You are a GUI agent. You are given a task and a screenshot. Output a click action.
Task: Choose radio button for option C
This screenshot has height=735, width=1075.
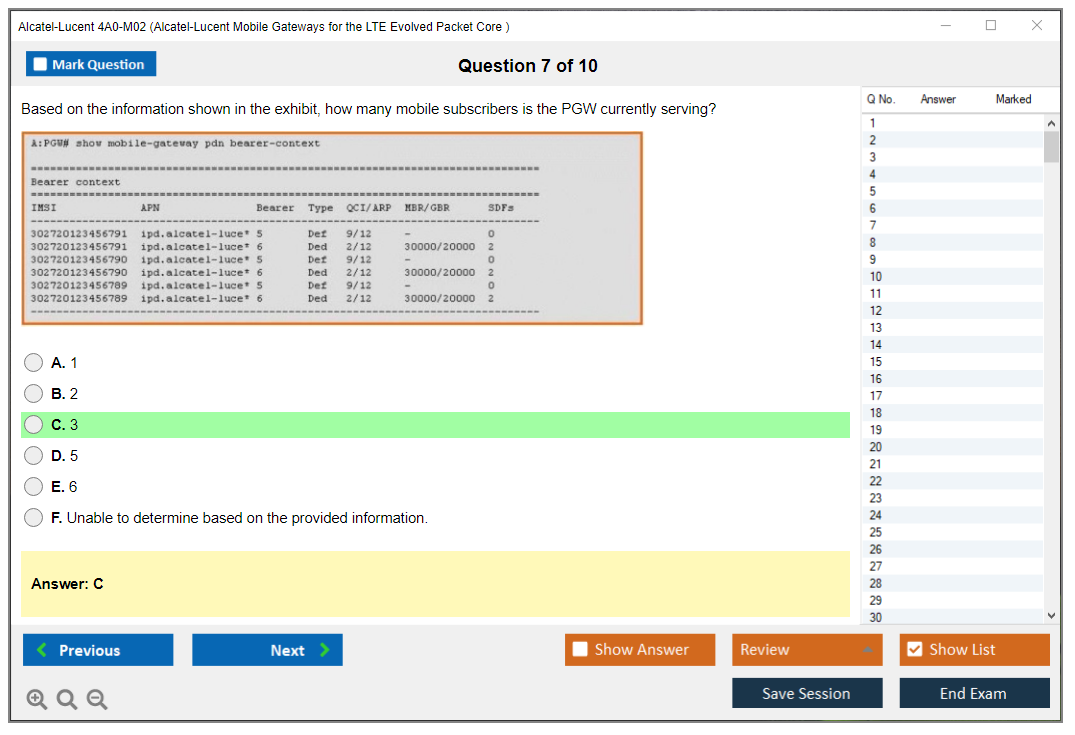[x=34, y=425]
